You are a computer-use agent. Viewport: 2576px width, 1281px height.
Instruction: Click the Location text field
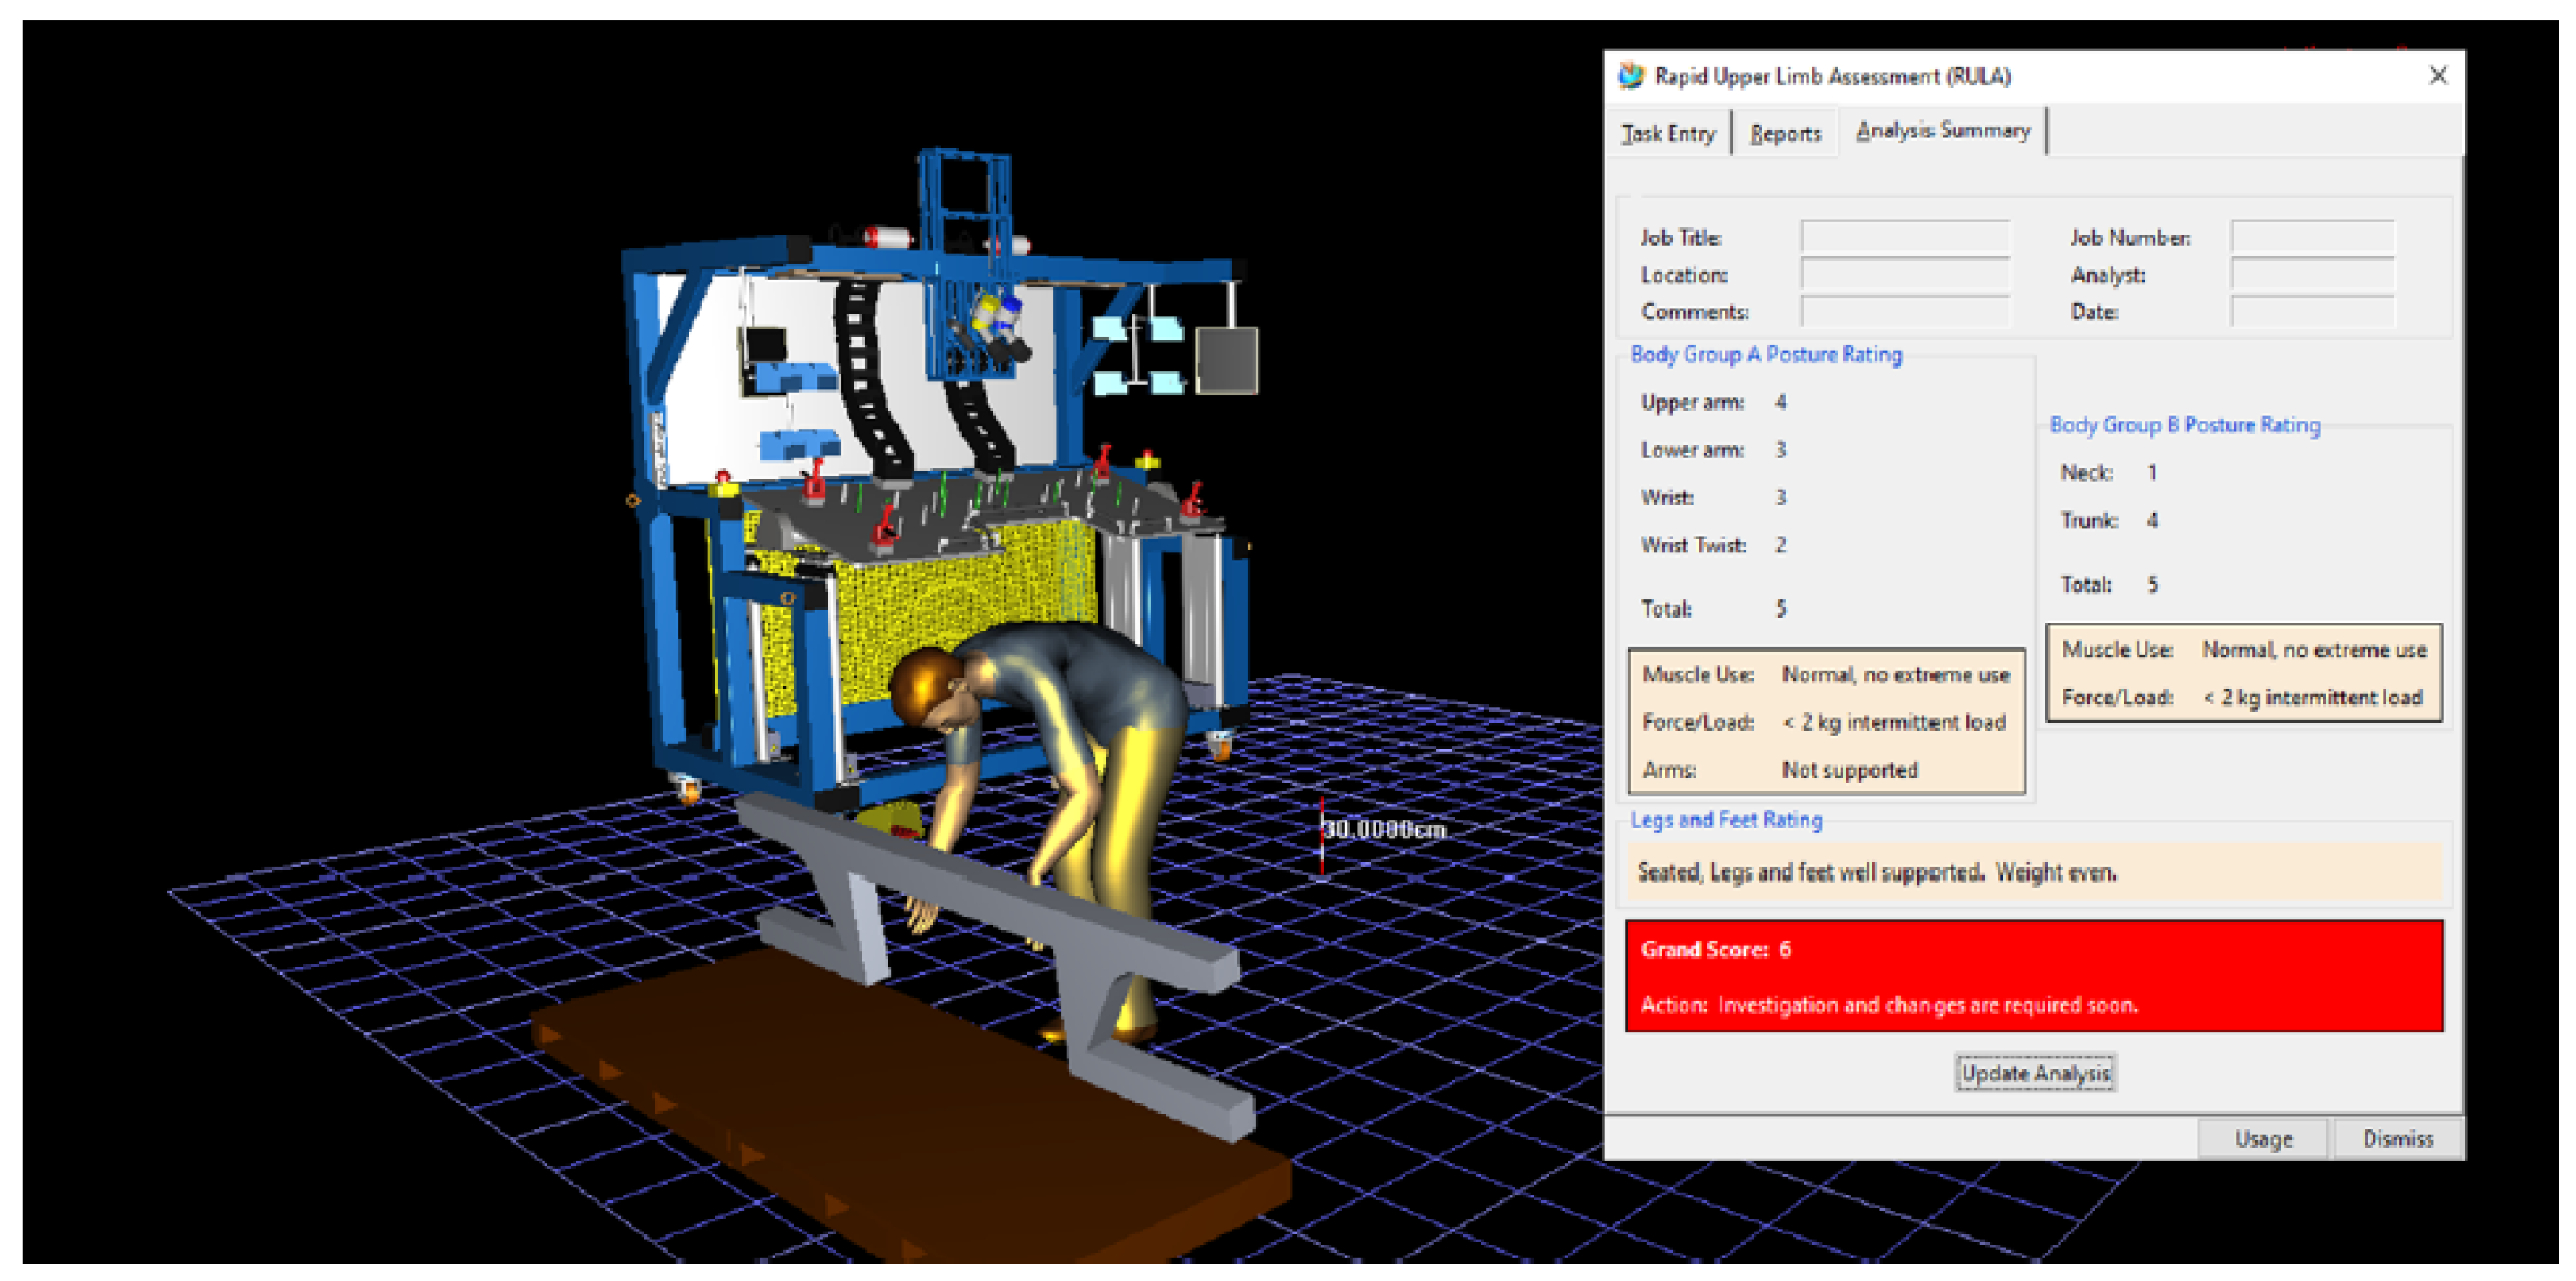pyautogui.click(x=1905, y=274)
